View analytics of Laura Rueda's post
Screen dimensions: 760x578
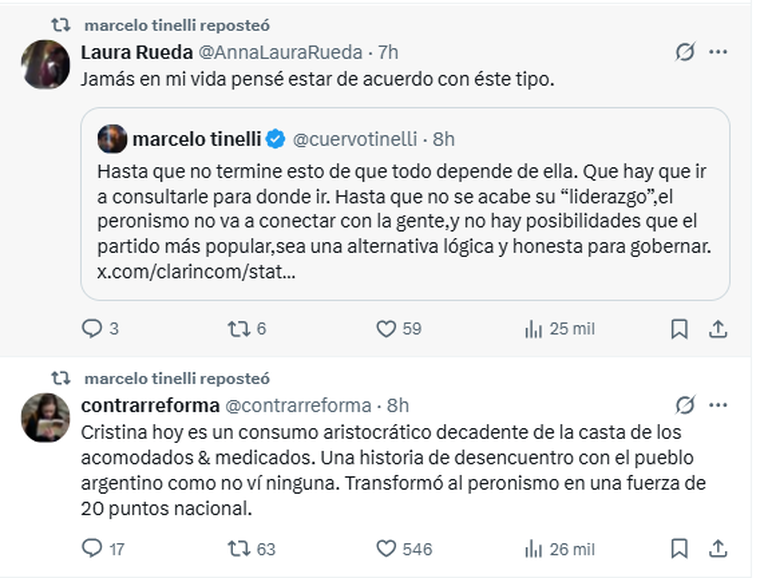tap(533, 328)
